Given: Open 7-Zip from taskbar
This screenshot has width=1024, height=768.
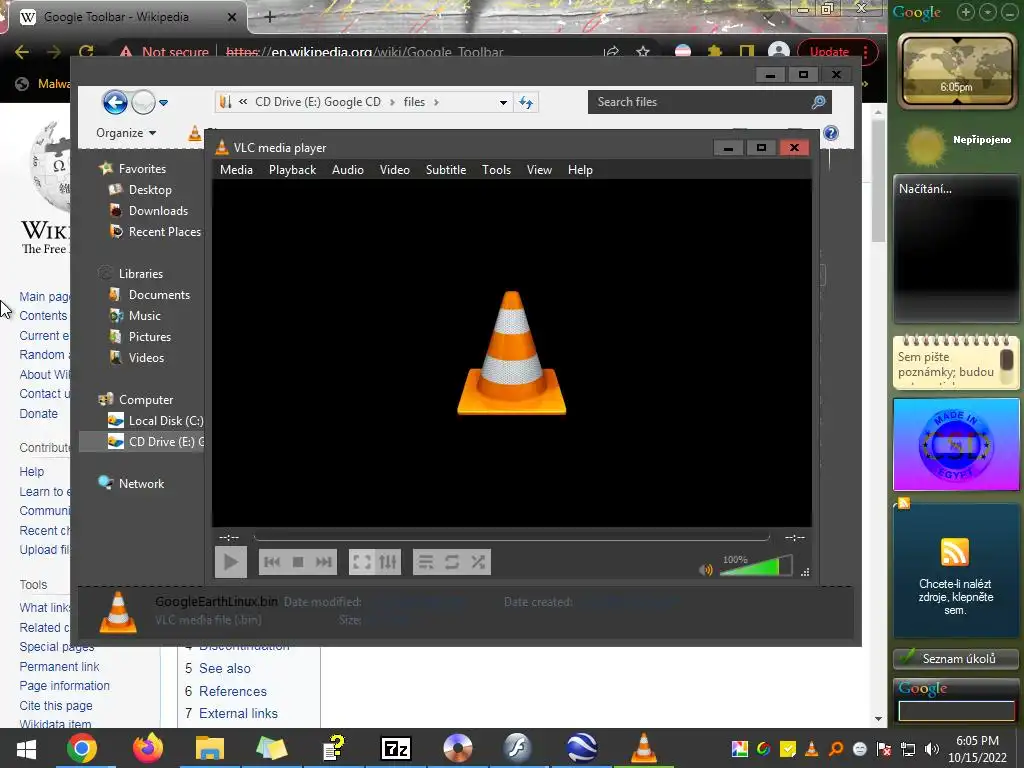Looking at the screenshot, I should (396, 748).
